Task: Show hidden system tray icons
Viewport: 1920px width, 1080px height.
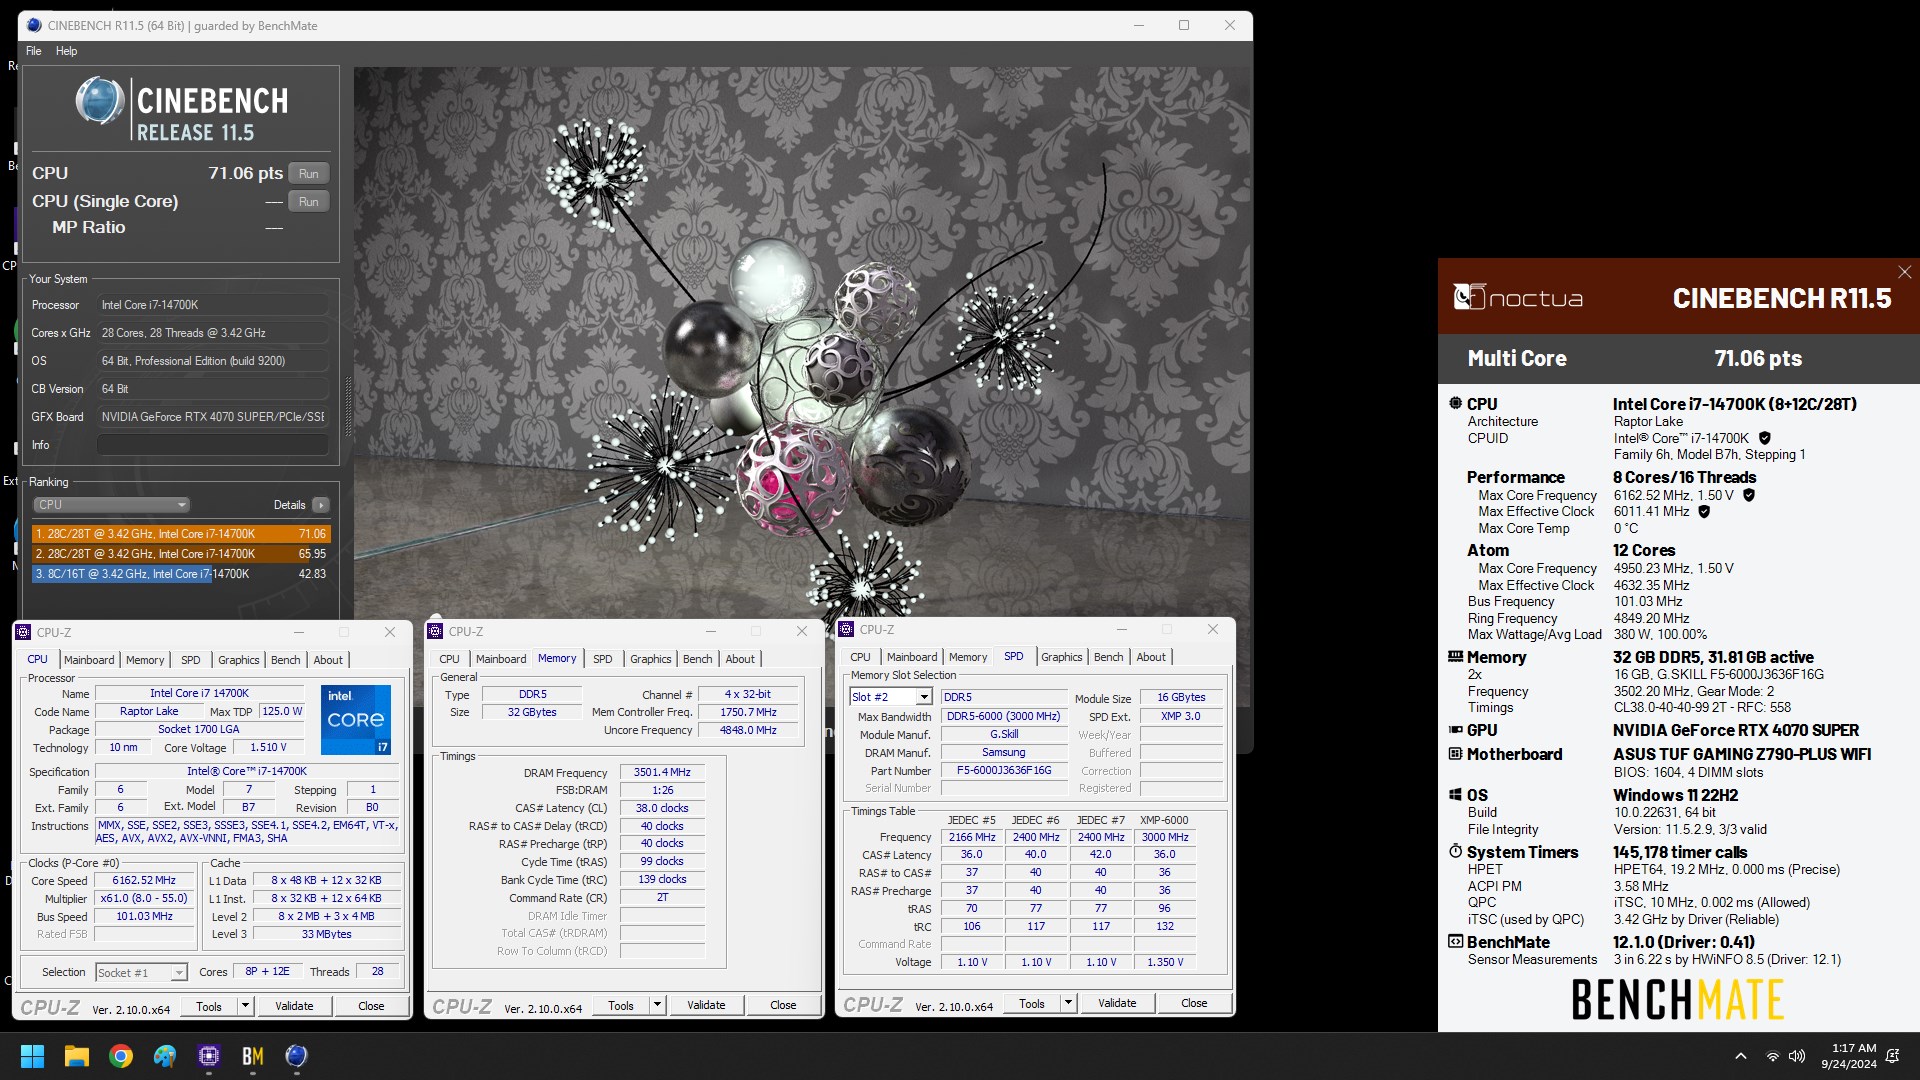Action: (1740, 1056)
